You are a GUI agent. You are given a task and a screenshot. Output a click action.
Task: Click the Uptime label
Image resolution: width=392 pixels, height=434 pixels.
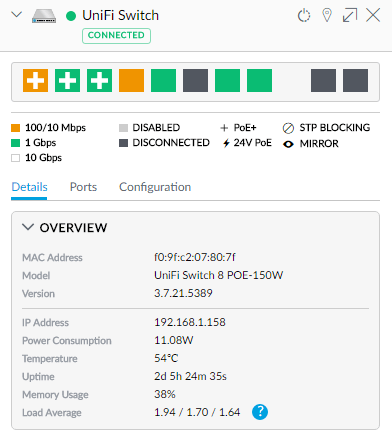tap(38, 377)
